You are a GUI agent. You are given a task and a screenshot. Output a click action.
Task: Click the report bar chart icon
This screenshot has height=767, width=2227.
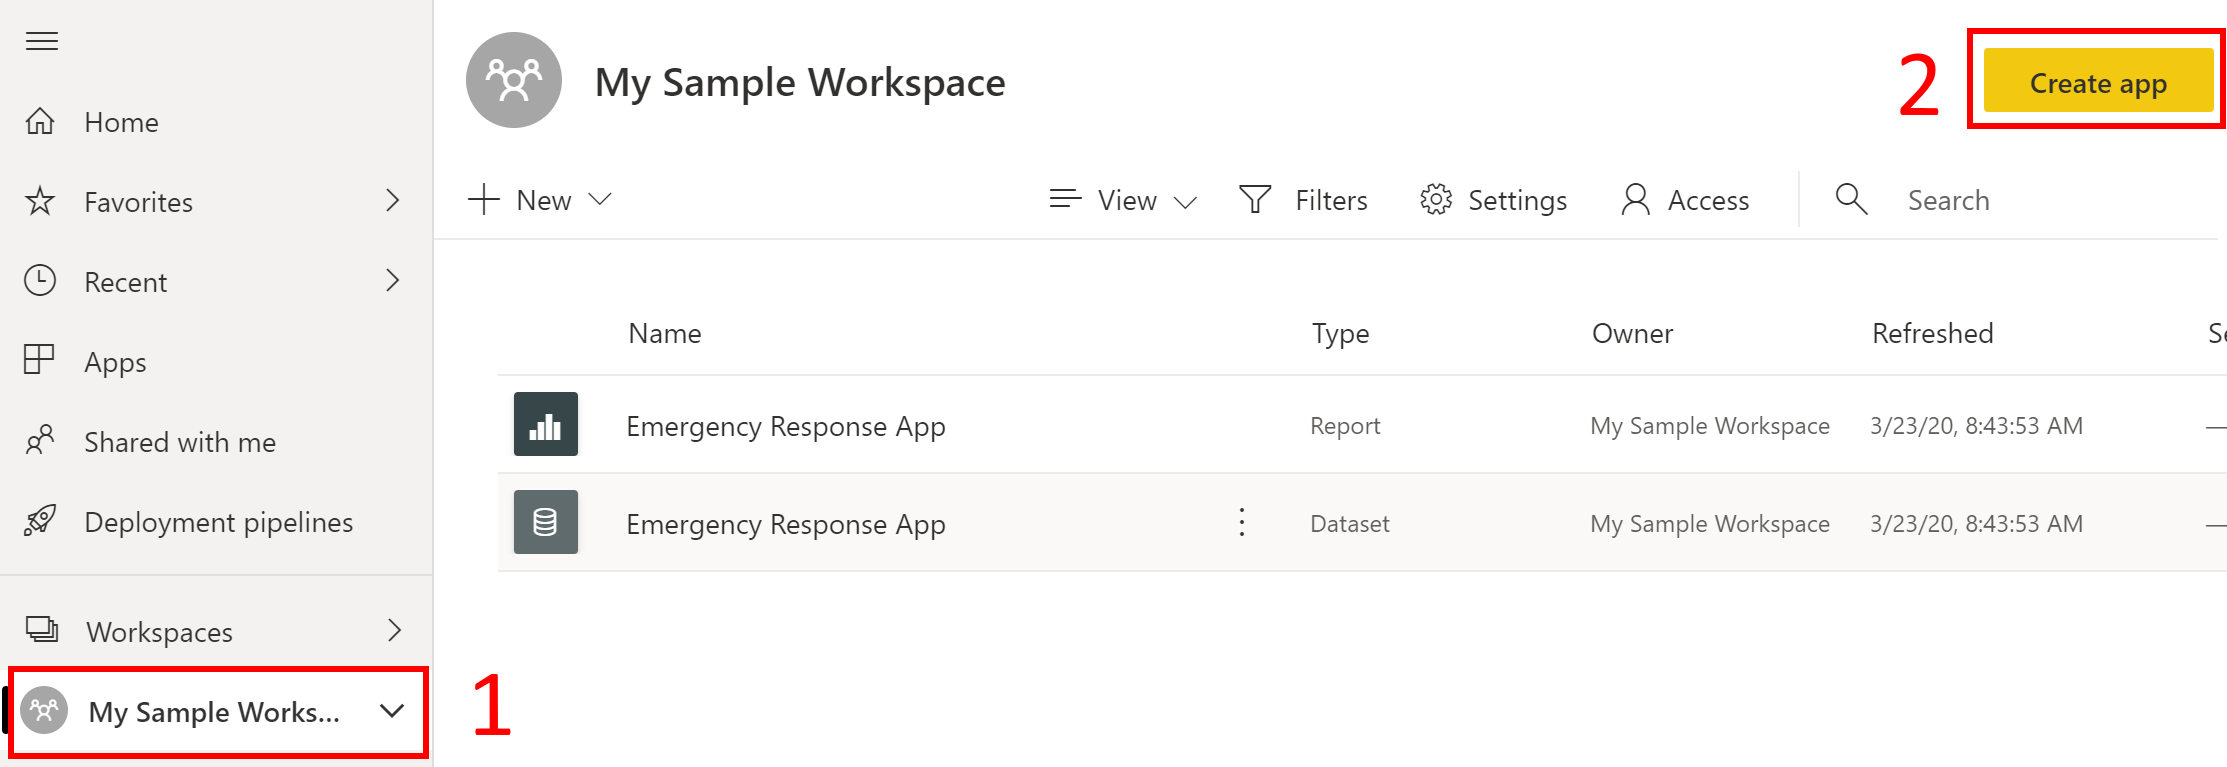[x=546, y=424]
